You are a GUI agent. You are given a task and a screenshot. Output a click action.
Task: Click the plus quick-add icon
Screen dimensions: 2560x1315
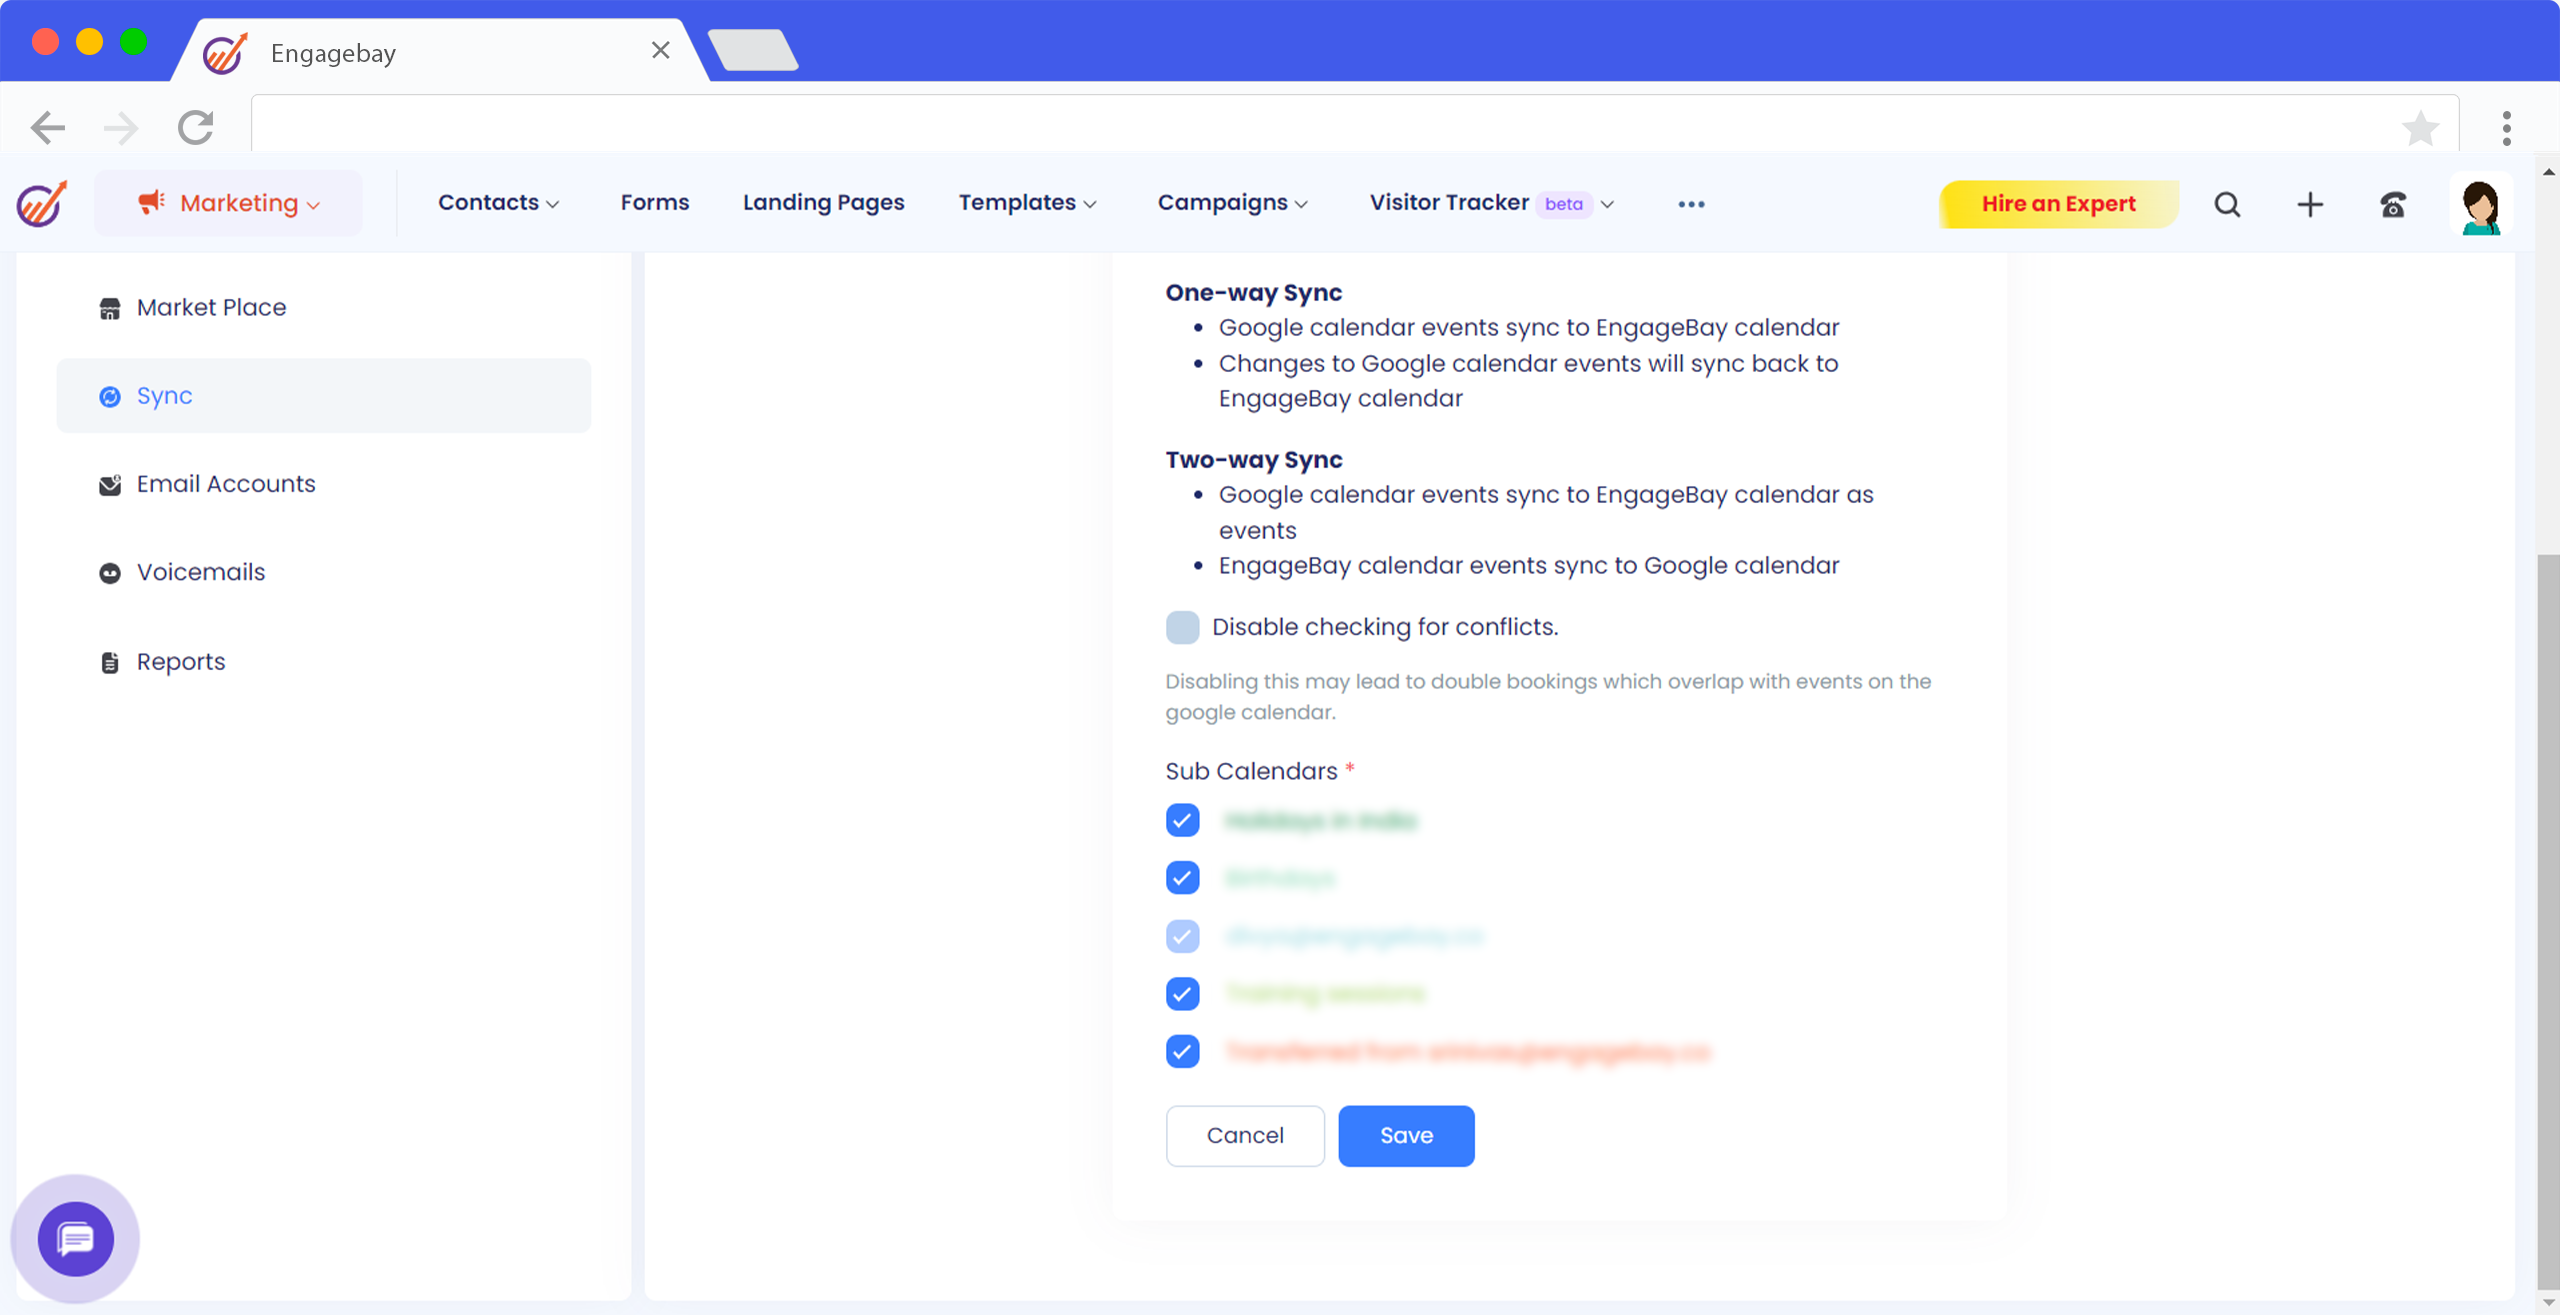pyautogui.click(x=2310, y=204)
